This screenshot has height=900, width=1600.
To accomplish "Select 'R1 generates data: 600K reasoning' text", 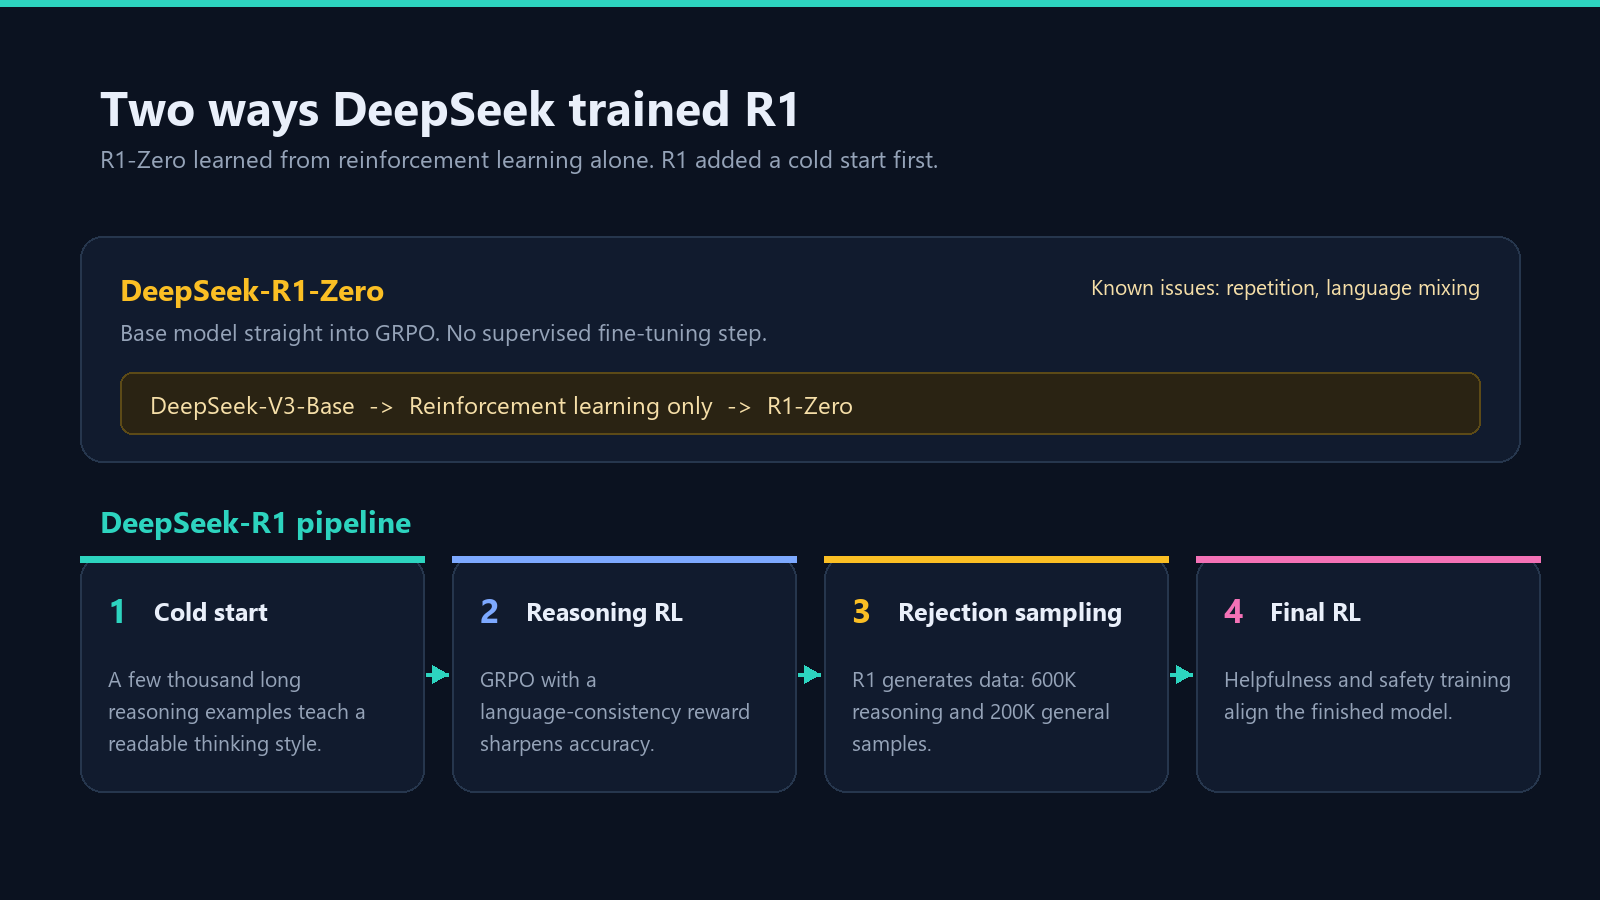I will click(981, 712).
